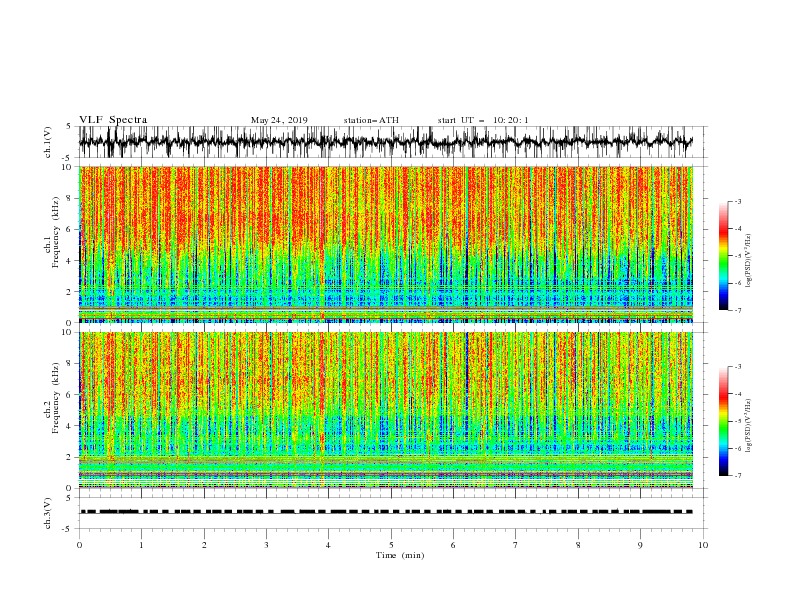Viewport: 792px width, 612px height.
Task: Click the "8" tick on the Time axis
Action: pos(578,545)
